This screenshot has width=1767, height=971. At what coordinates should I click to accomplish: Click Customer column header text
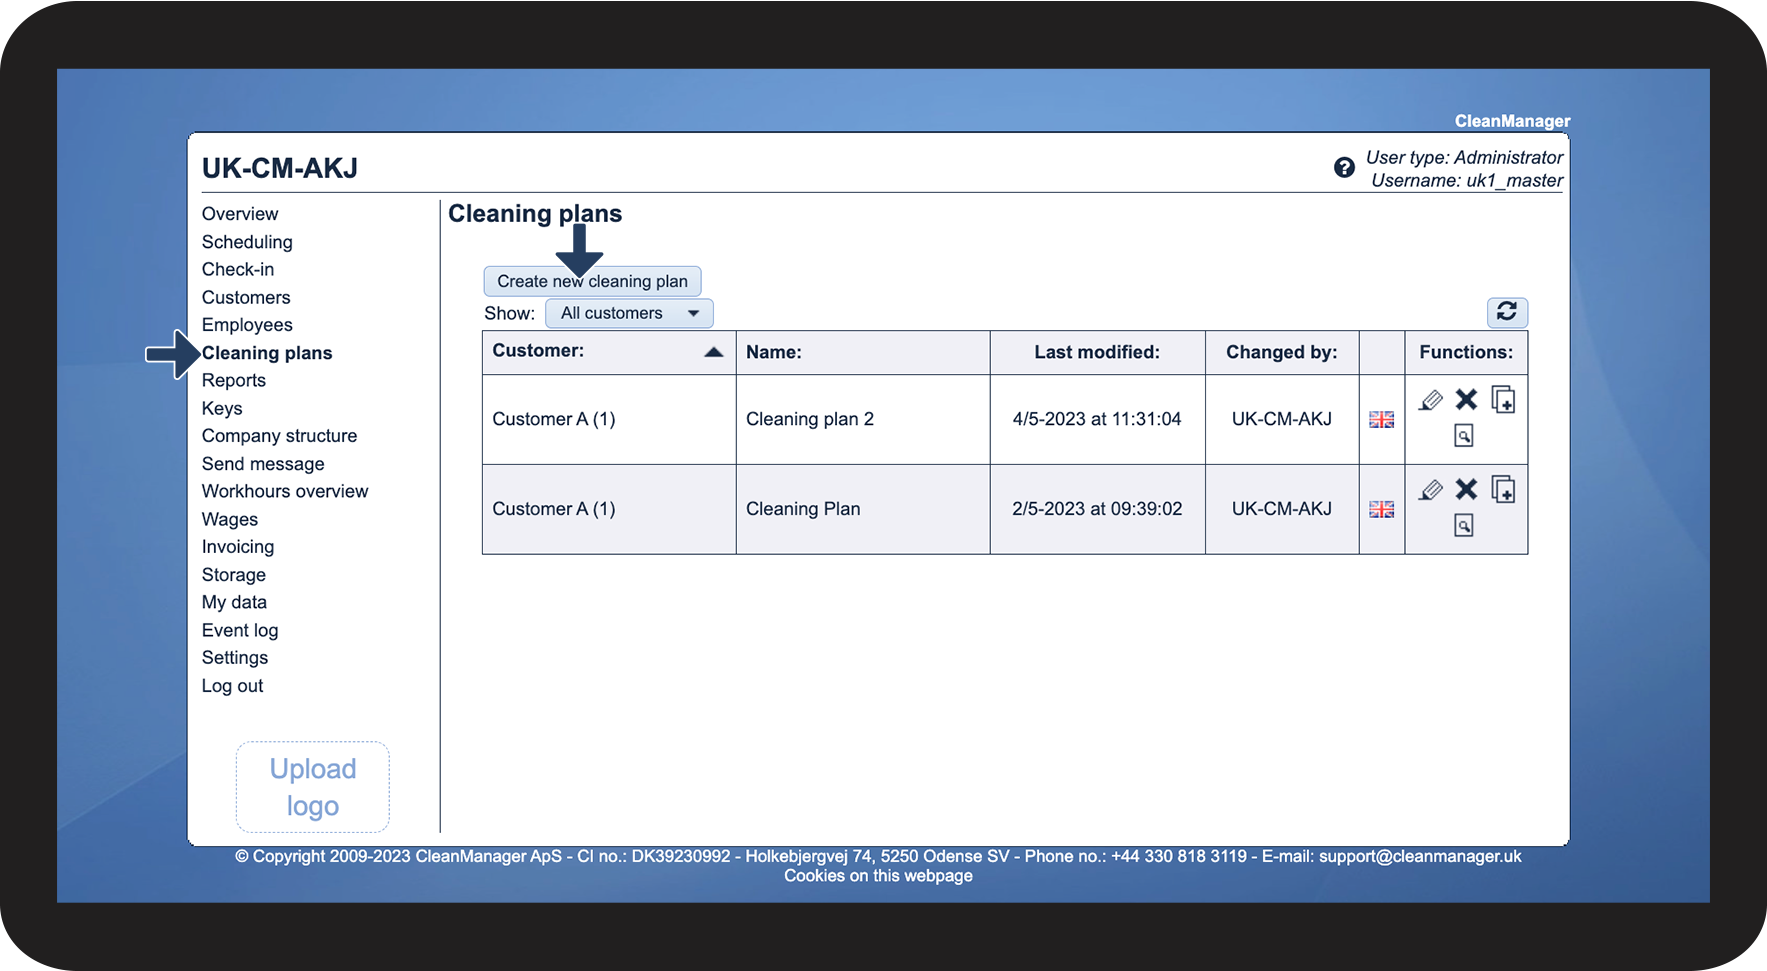pos(538,351)
